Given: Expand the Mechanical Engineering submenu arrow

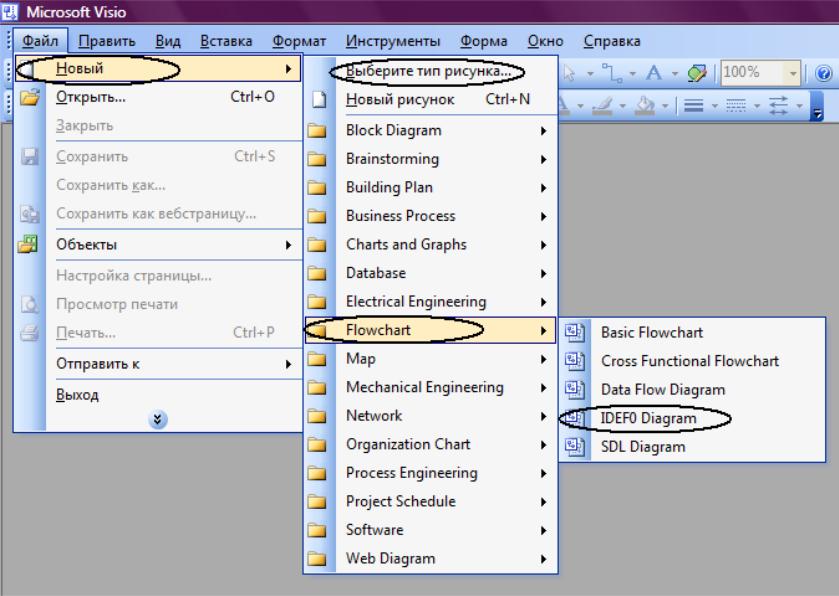Looking at the screenshot, I should click(543, 388).
